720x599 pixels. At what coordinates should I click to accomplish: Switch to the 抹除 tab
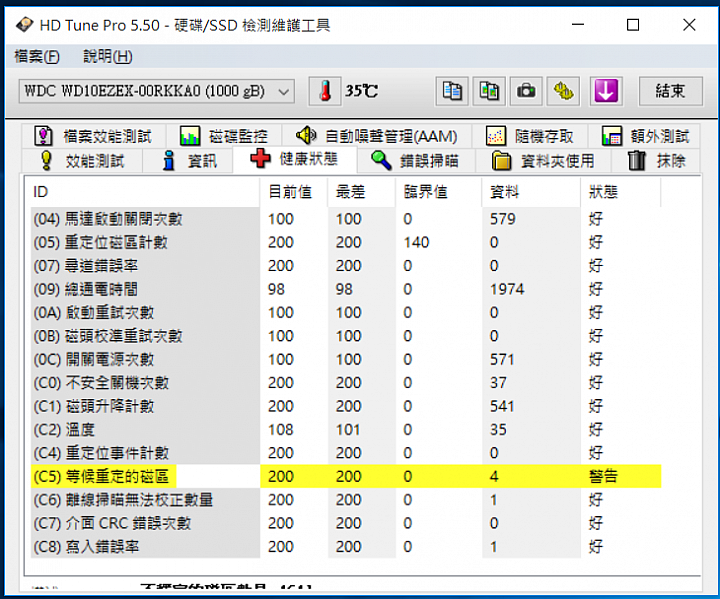656,161
